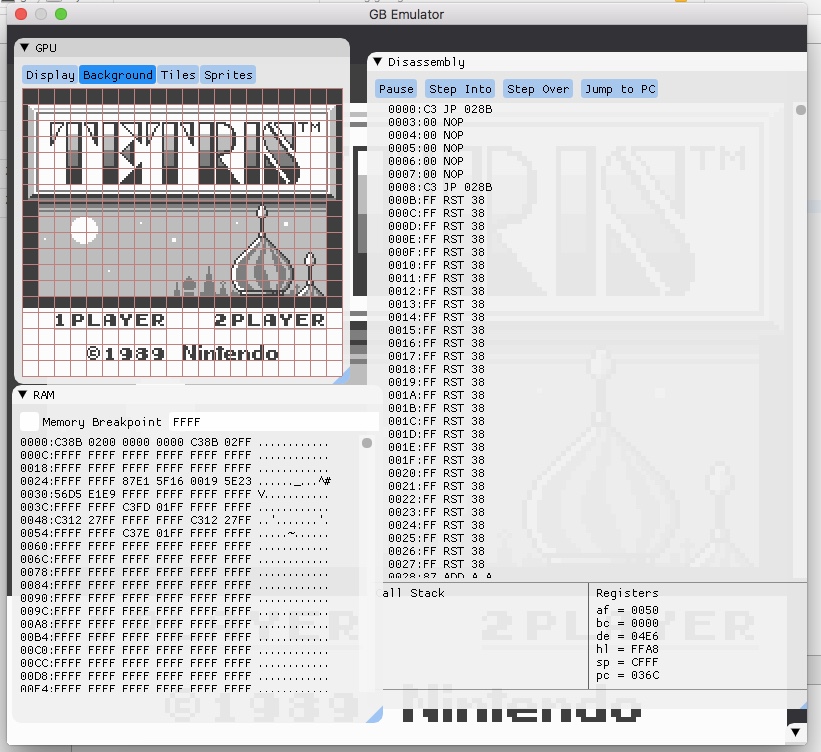Click the Tetris background preview image
Viewport: 821px width, 752px height.
(x=182, y=232)
